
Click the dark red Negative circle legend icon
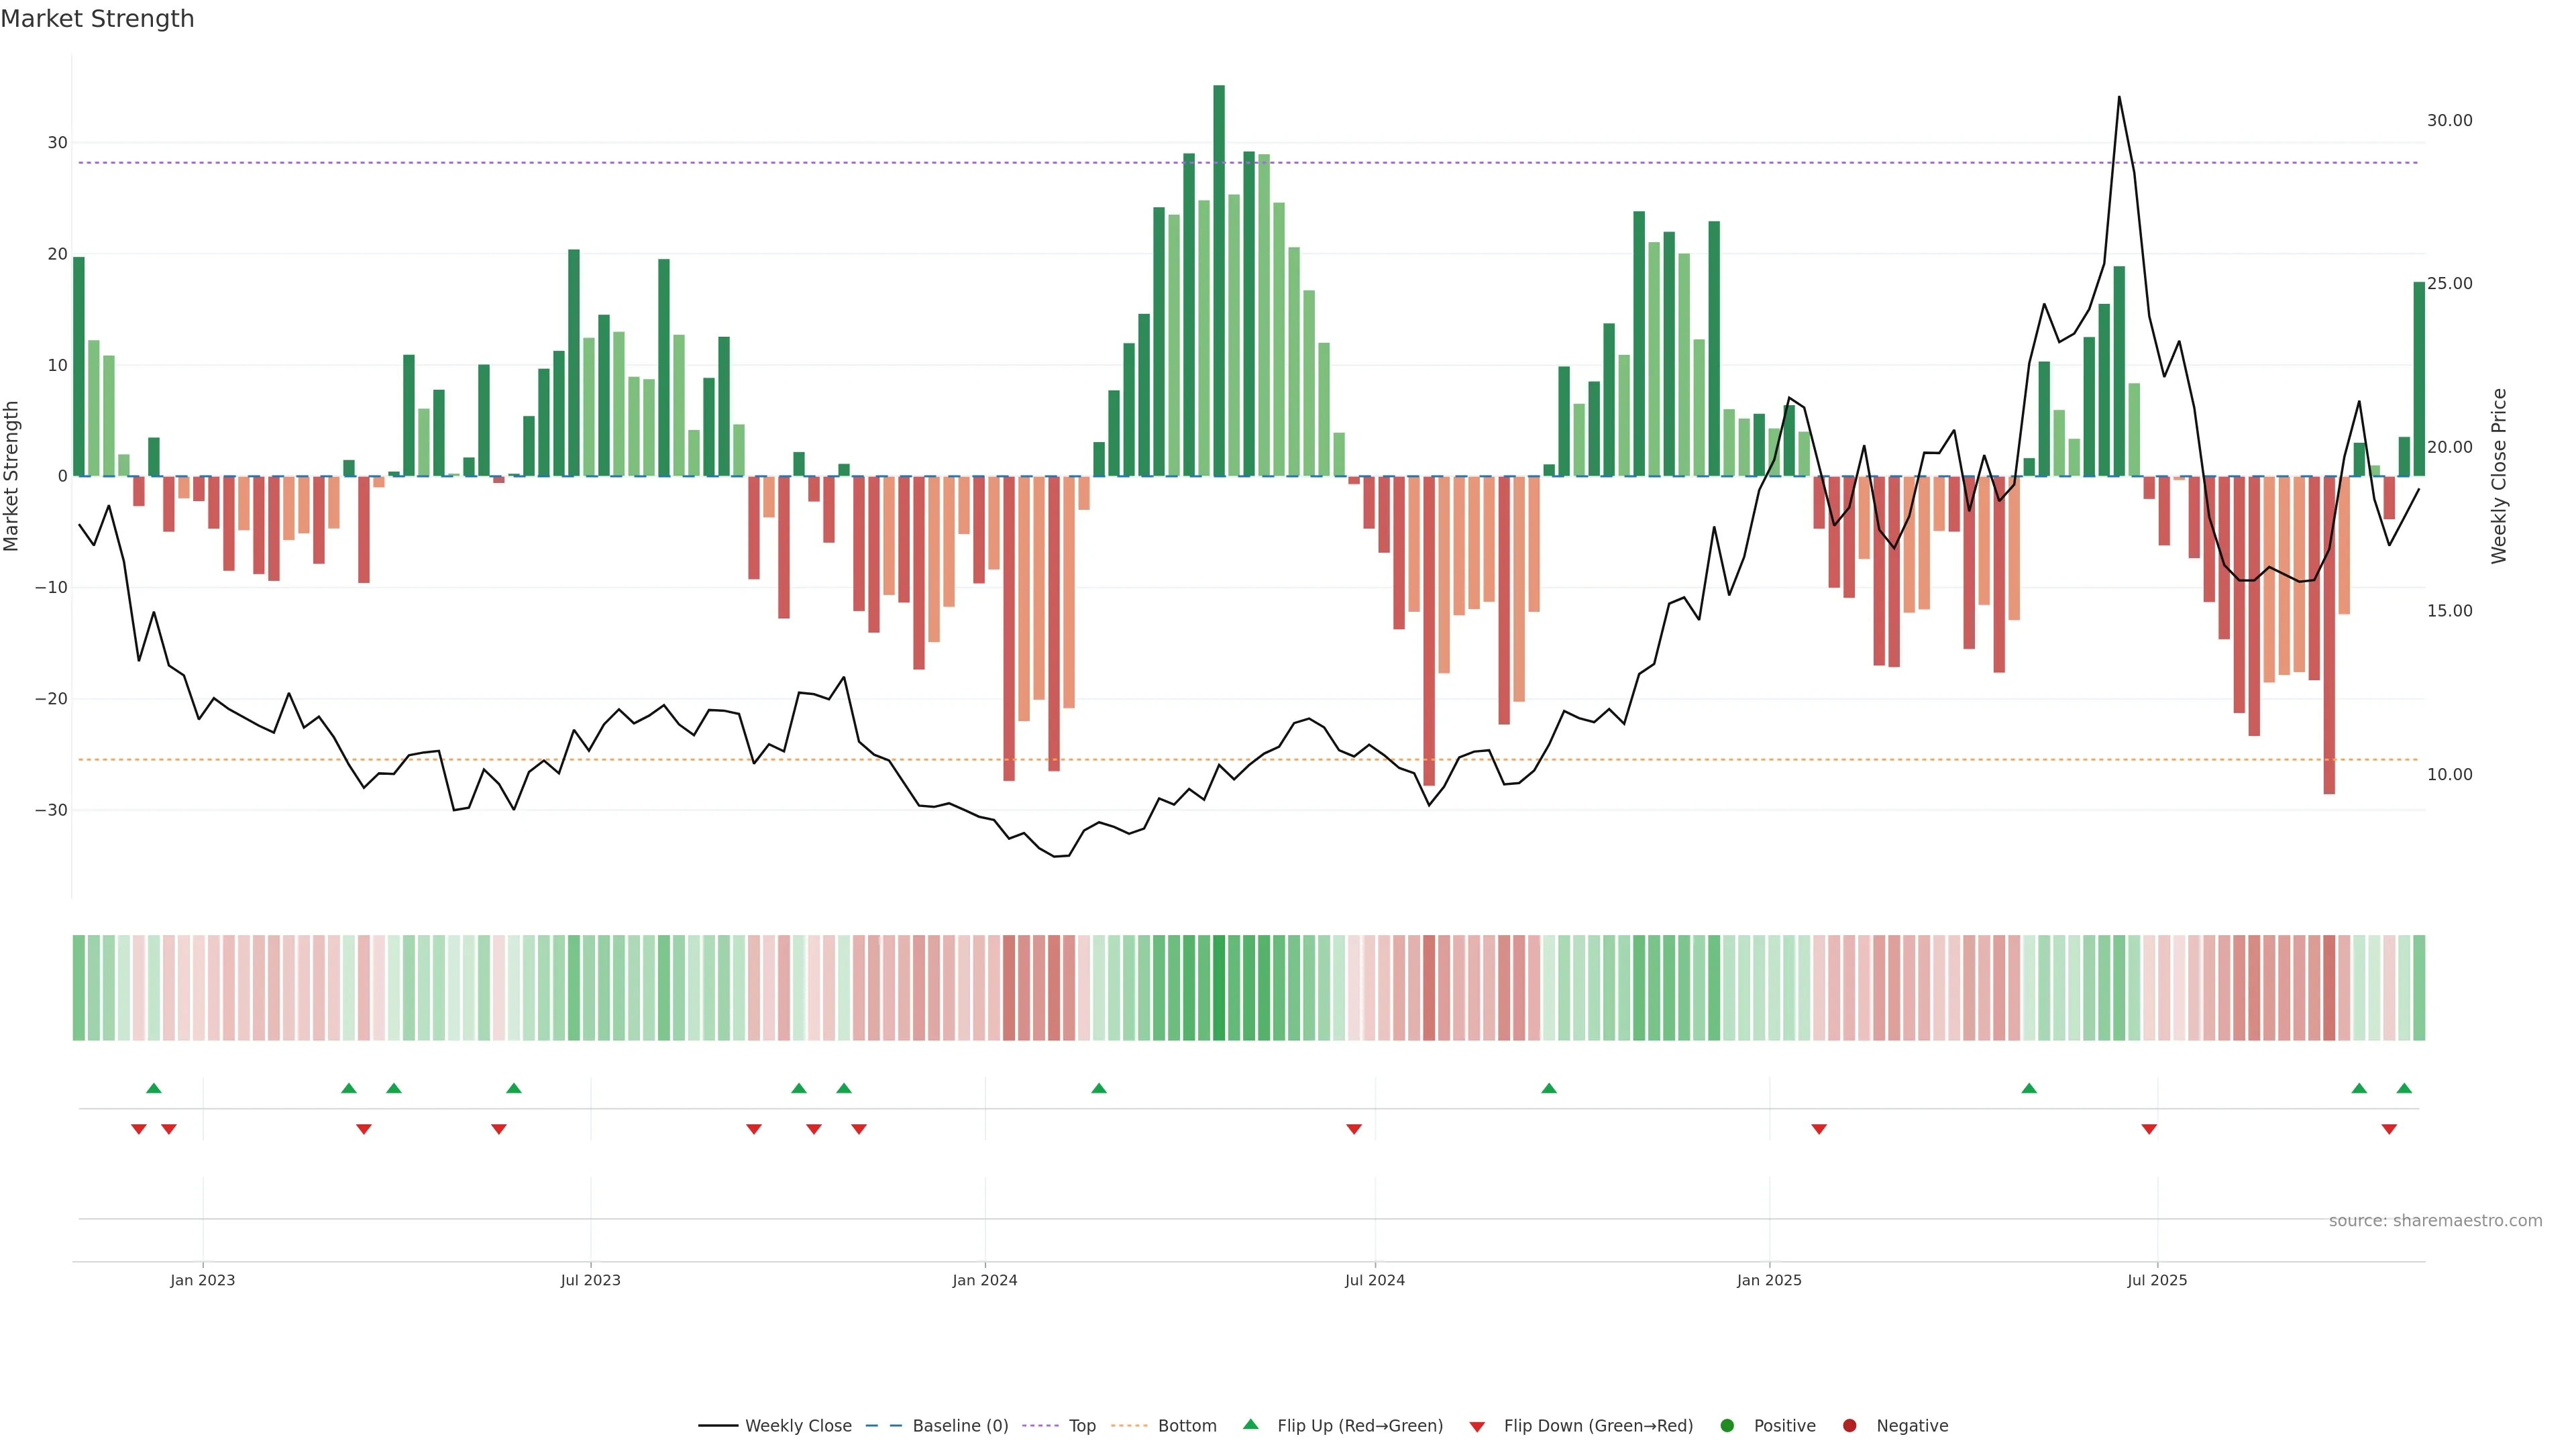coord(1849,1425)
